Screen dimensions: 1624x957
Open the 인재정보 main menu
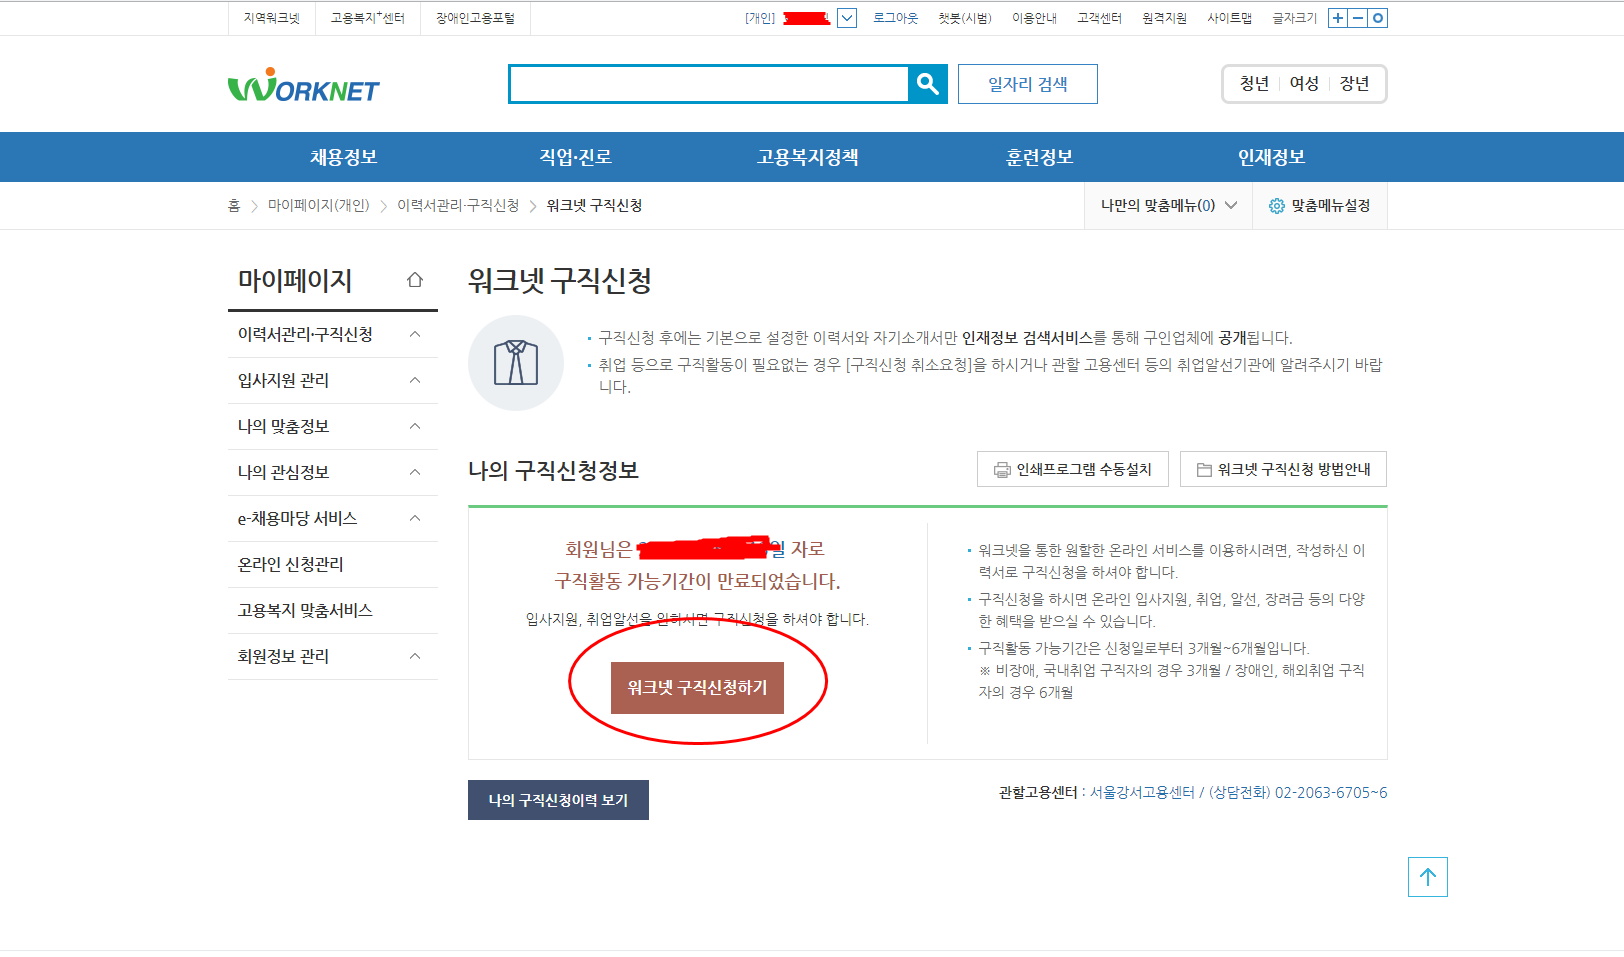1271,157
